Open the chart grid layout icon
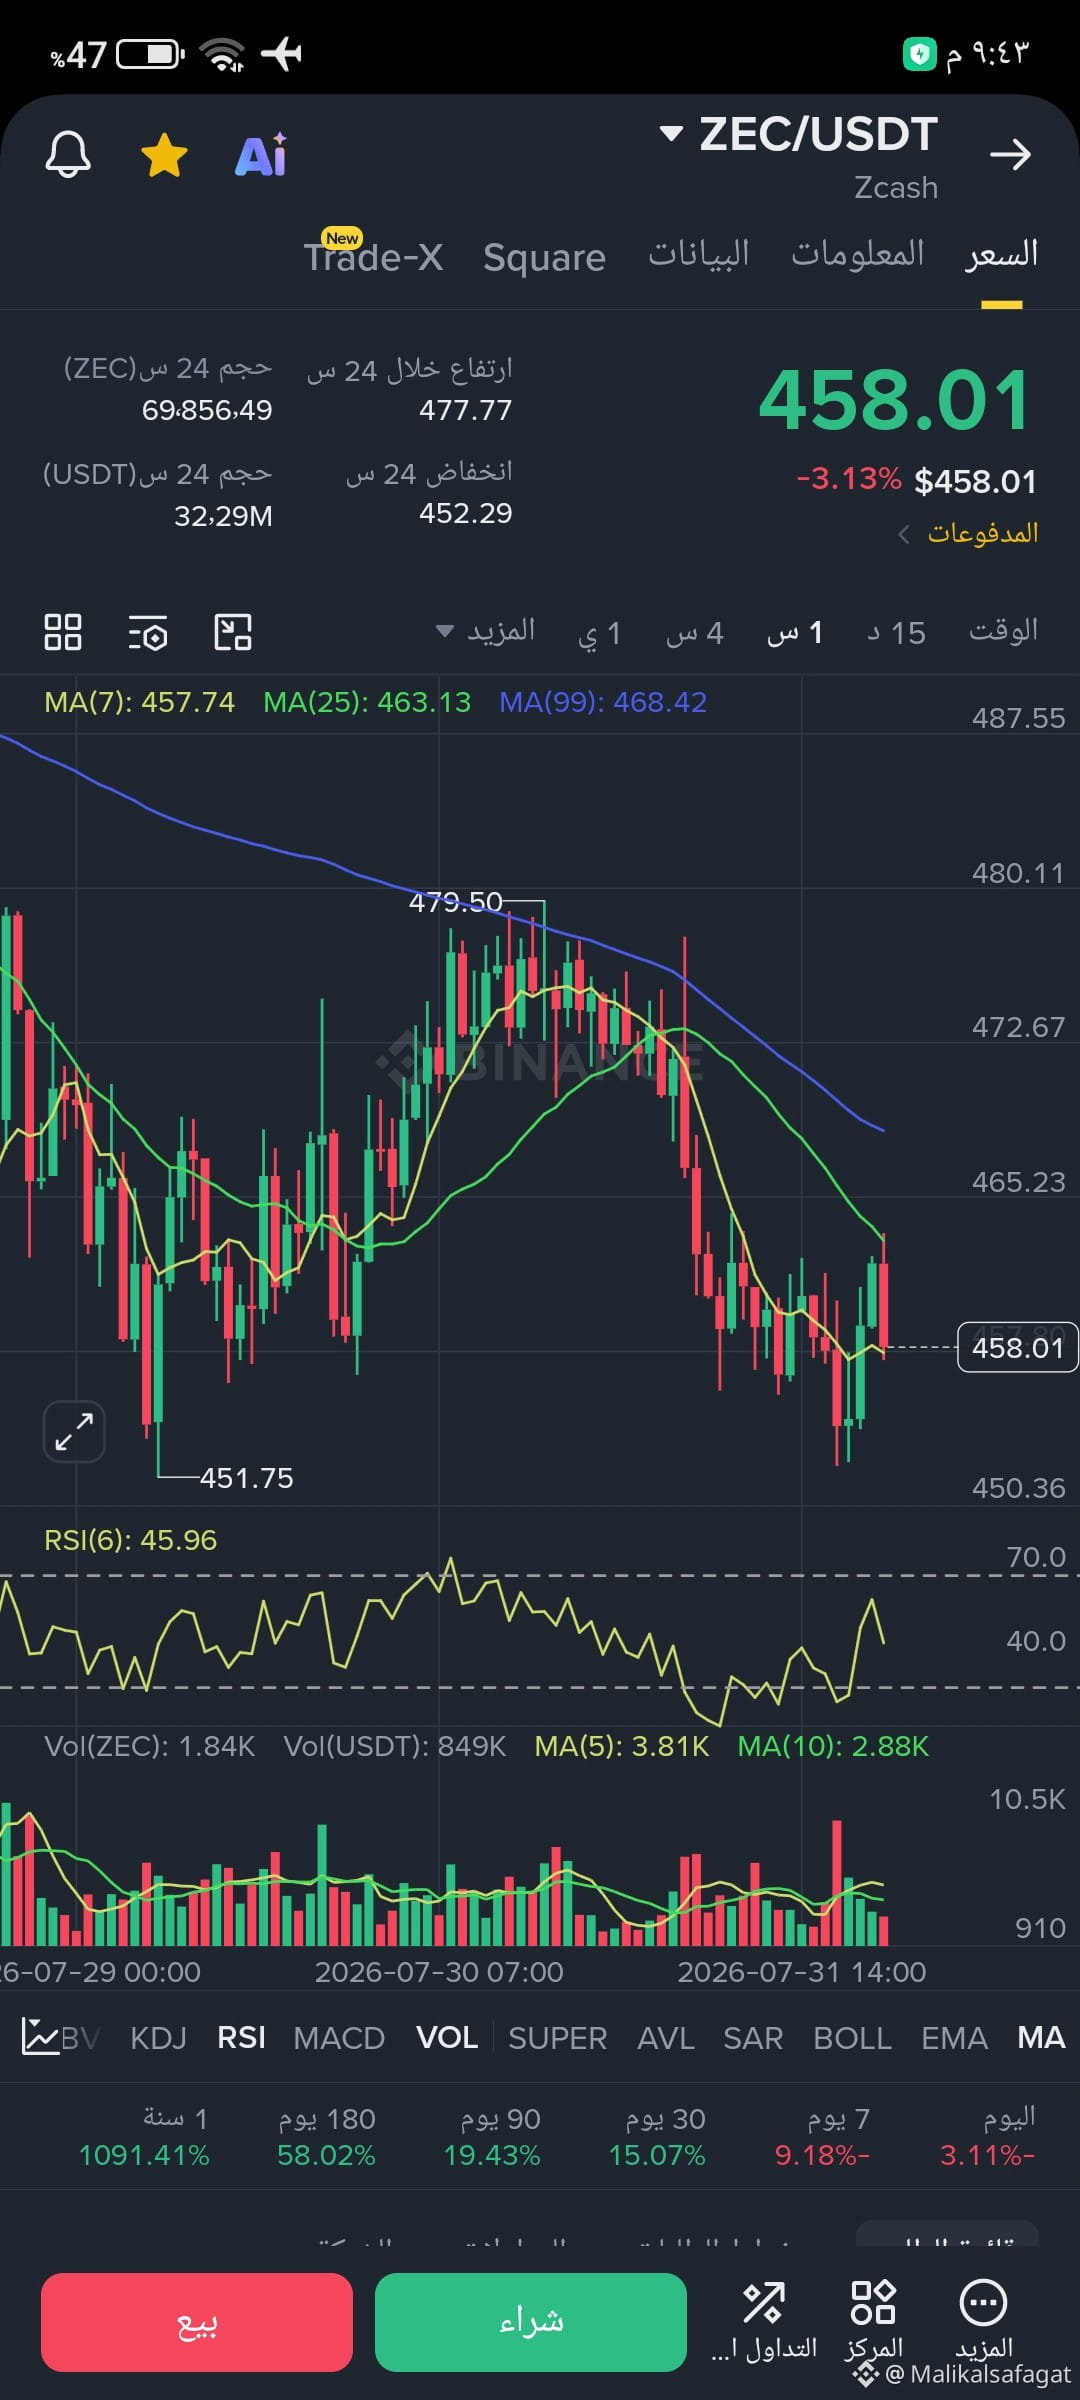 coord(63,632)
